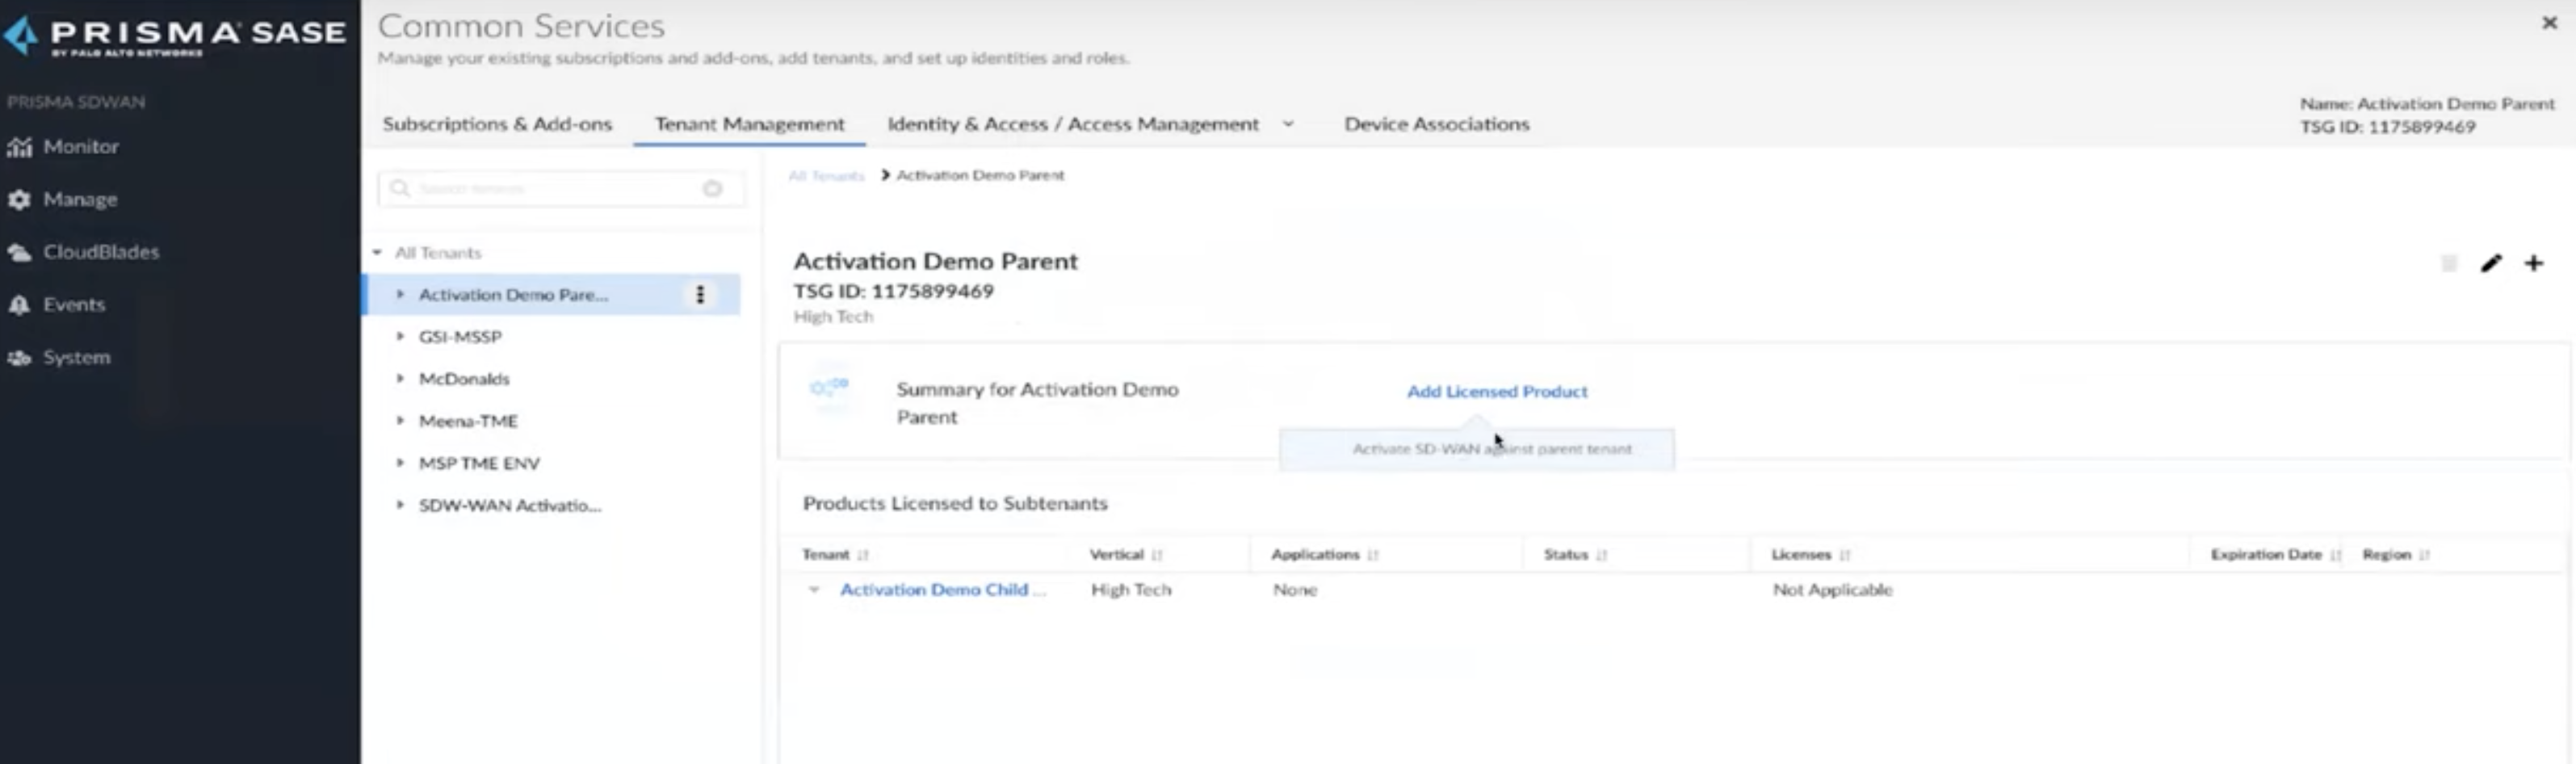Screen dimensions: 2576x764
Task: Clear the tenant search field
Action: (x=712, y=189)
